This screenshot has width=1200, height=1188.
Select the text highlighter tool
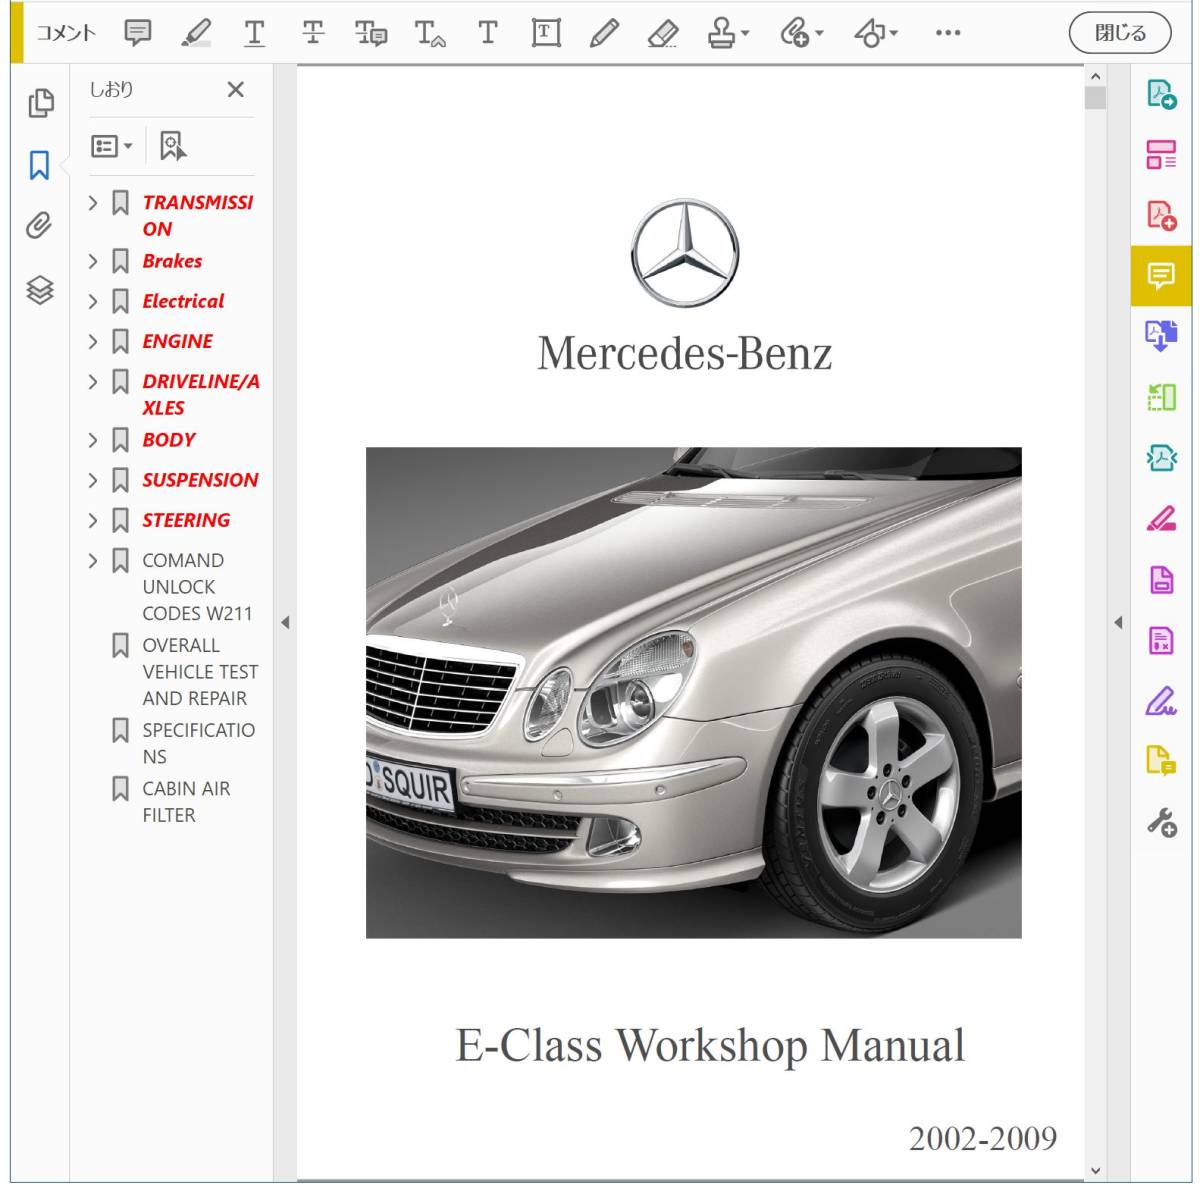[x=198, y=32]
